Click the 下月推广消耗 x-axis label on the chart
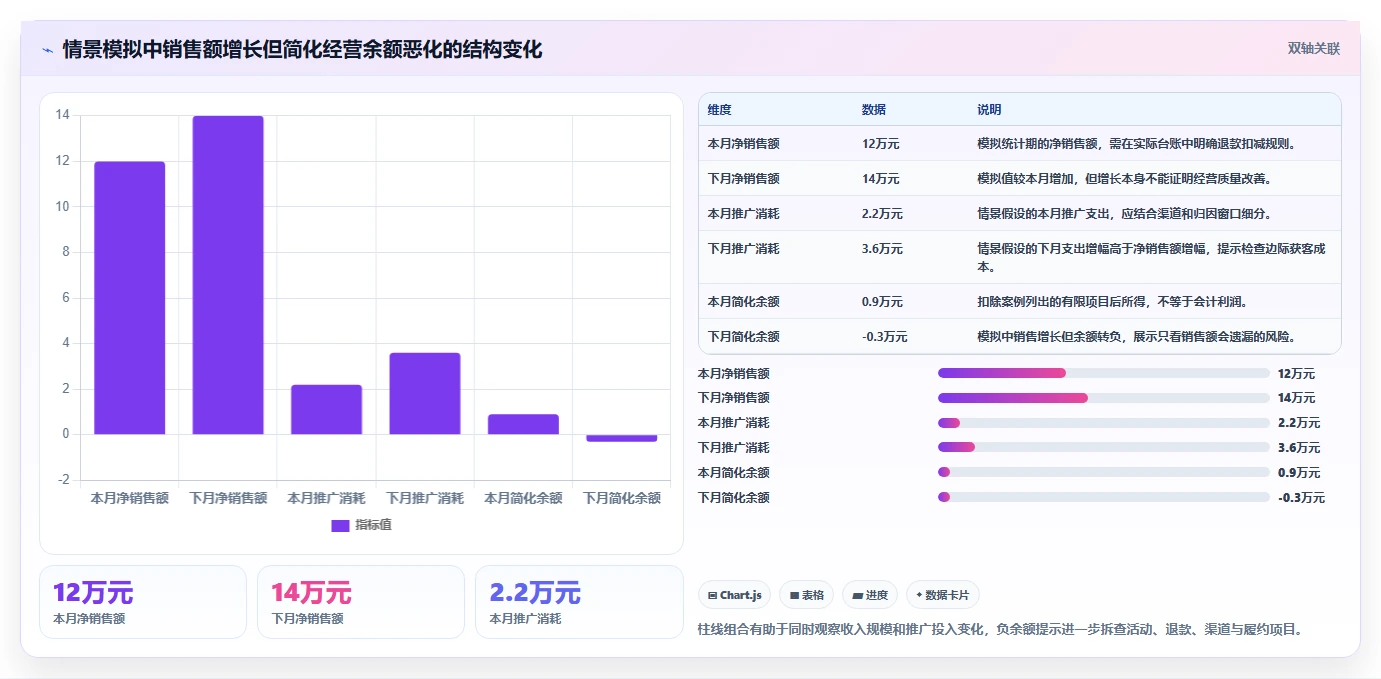1381x679 pixels. 425,498
